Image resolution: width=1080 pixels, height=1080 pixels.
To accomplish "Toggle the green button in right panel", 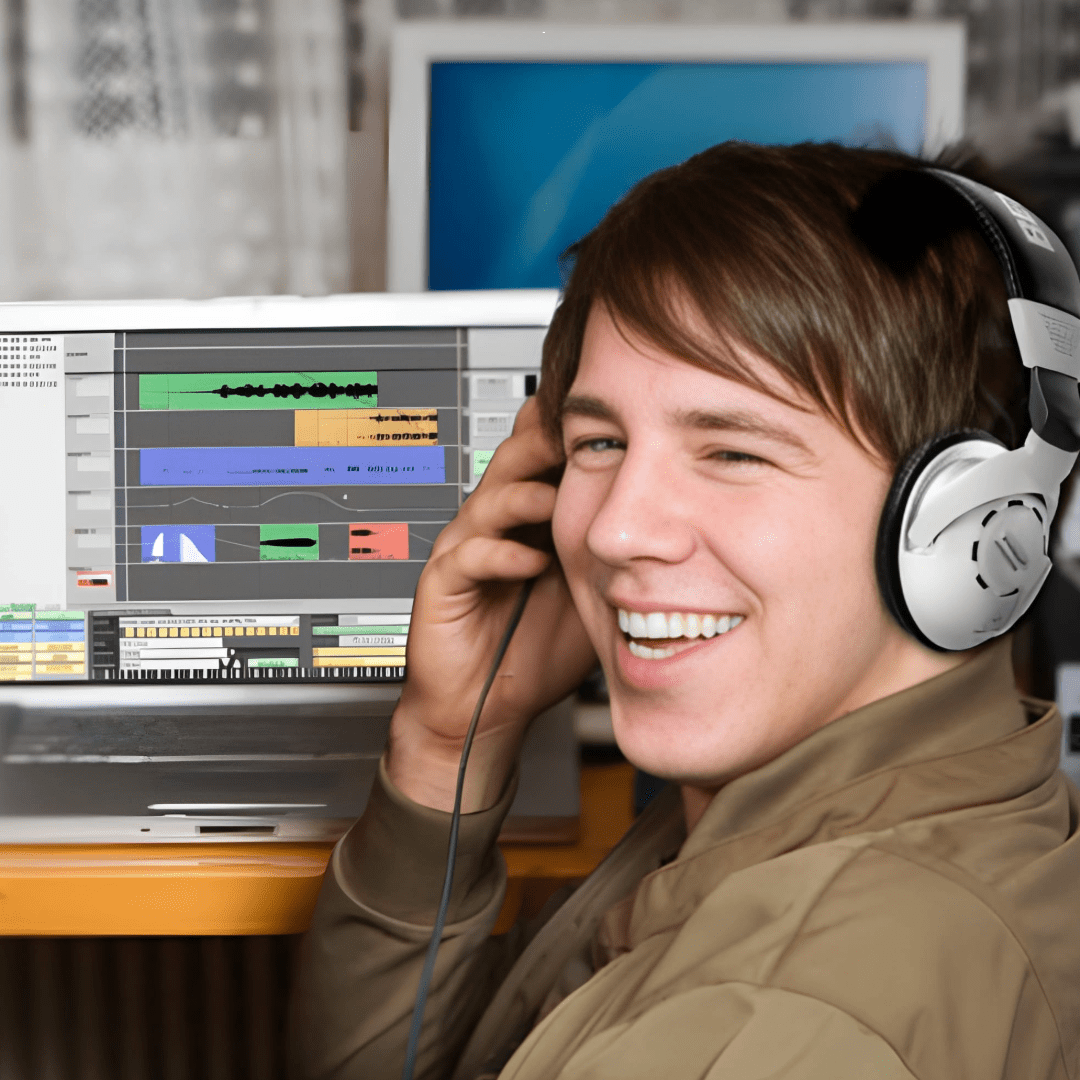I will pyautogui.click(x=483, y=461).
